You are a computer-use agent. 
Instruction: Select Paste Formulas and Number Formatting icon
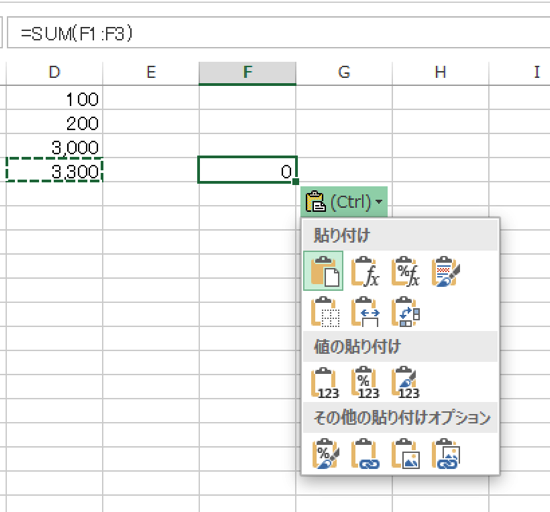[x=405, y=271]
